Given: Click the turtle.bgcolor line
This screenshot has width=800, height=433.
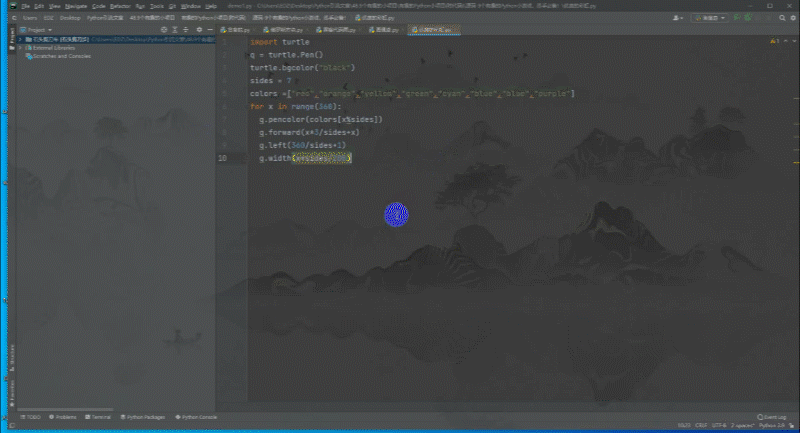Looking at the screenshot, I should 302,68.
